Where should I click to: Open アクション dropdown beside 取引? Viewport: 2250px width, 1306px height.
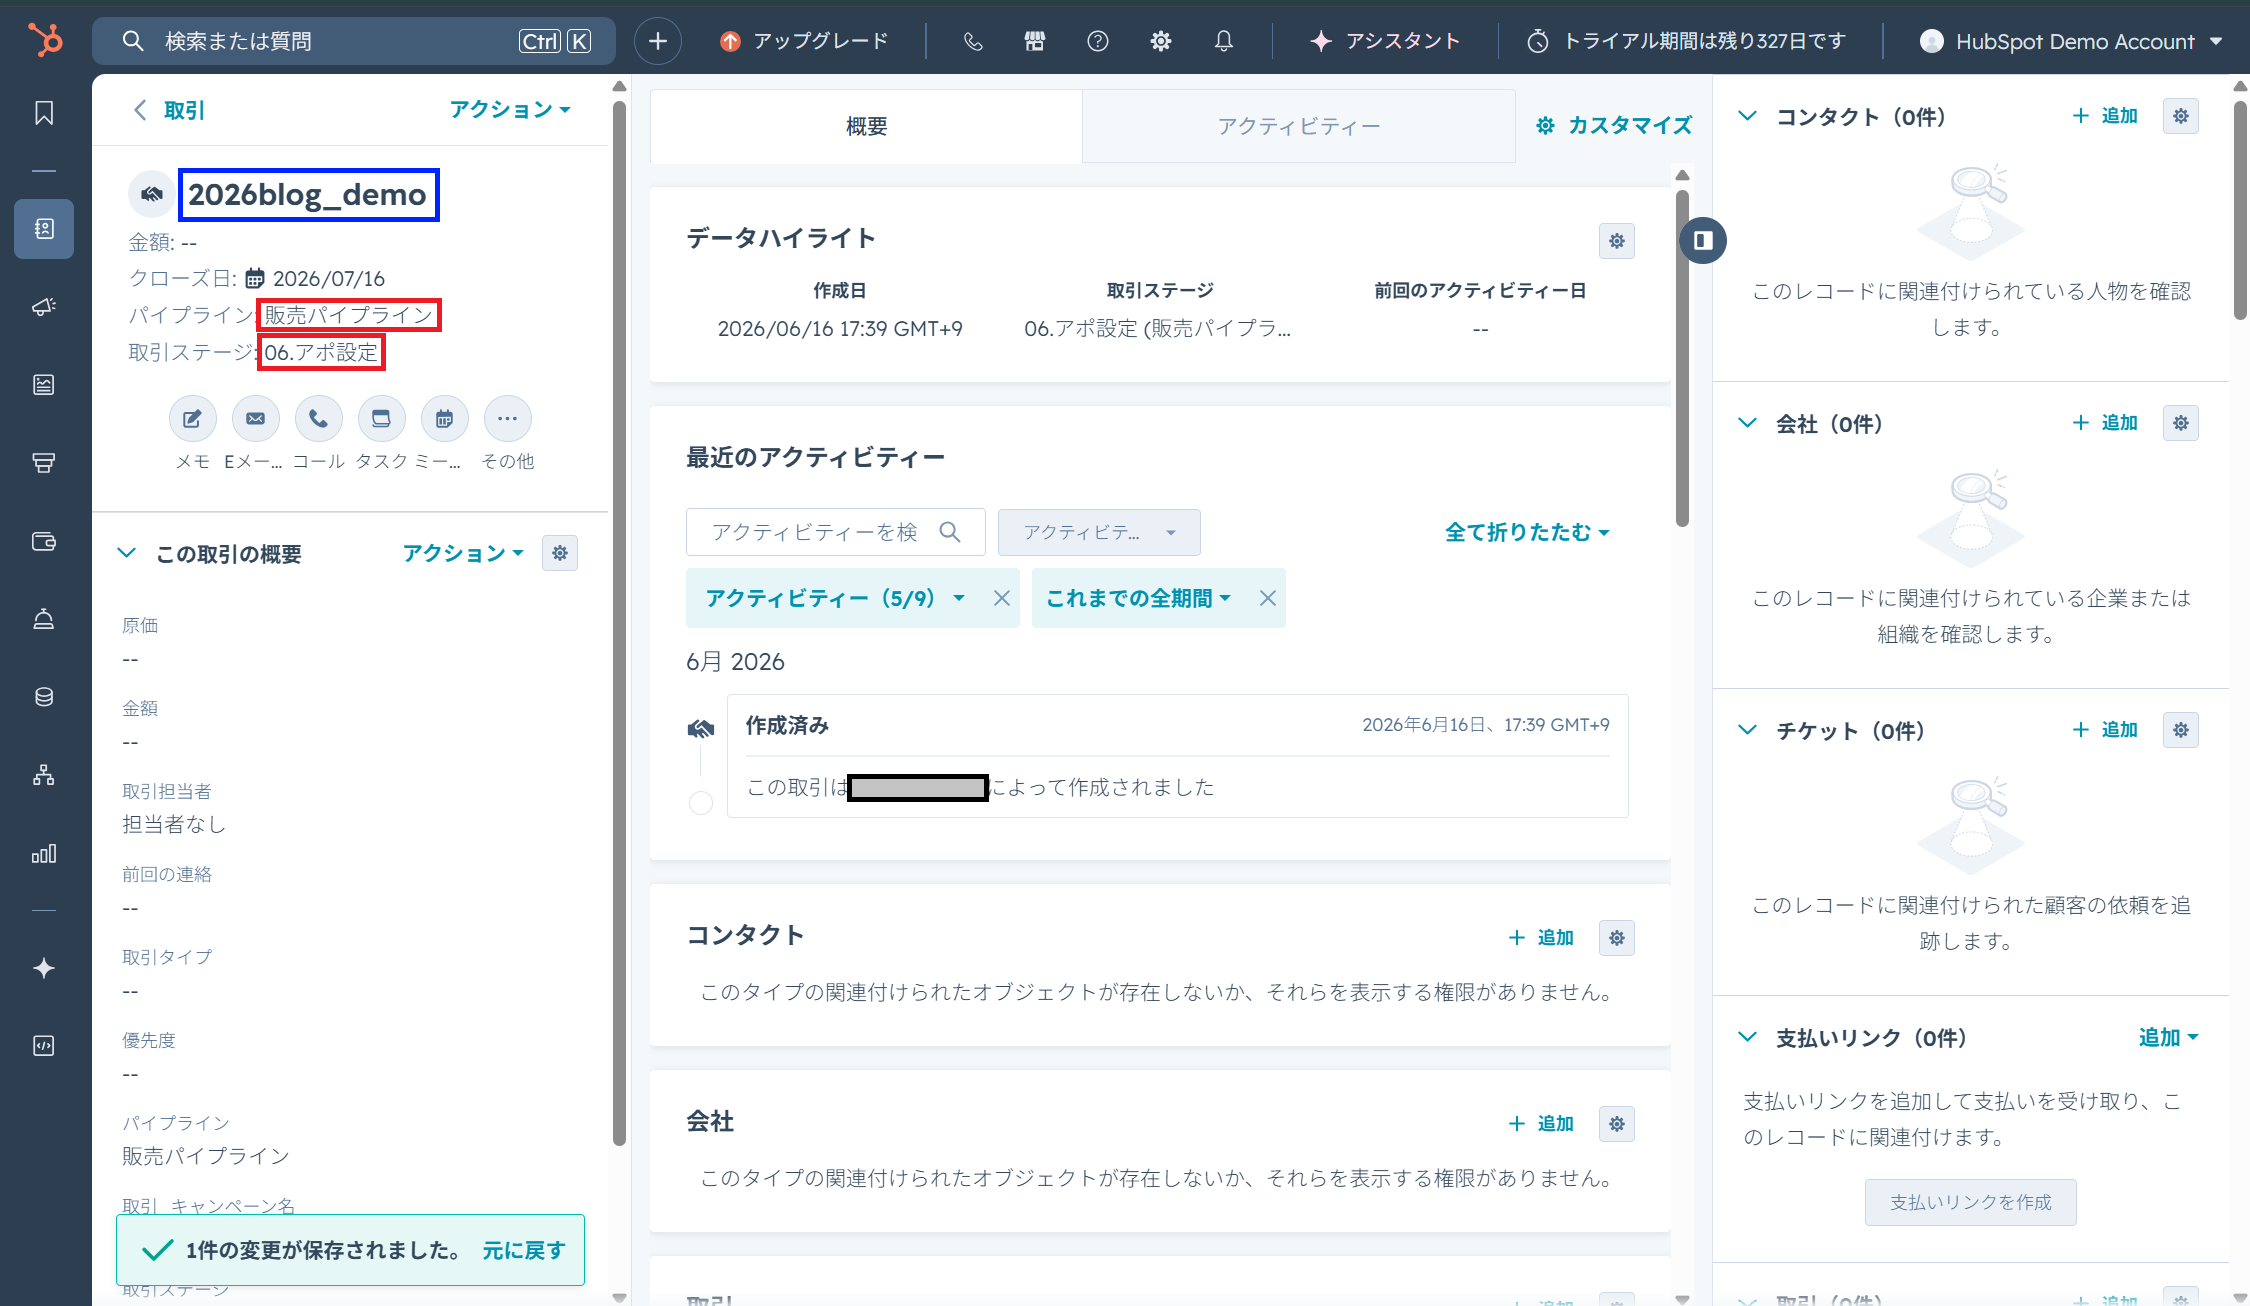[x=510, y=109]
